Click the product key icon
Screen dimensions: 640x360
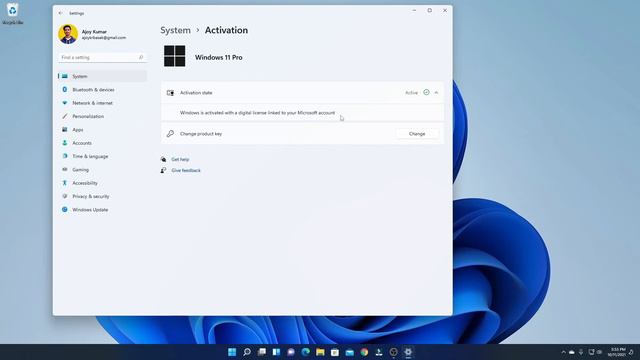[x=170, y=134]
